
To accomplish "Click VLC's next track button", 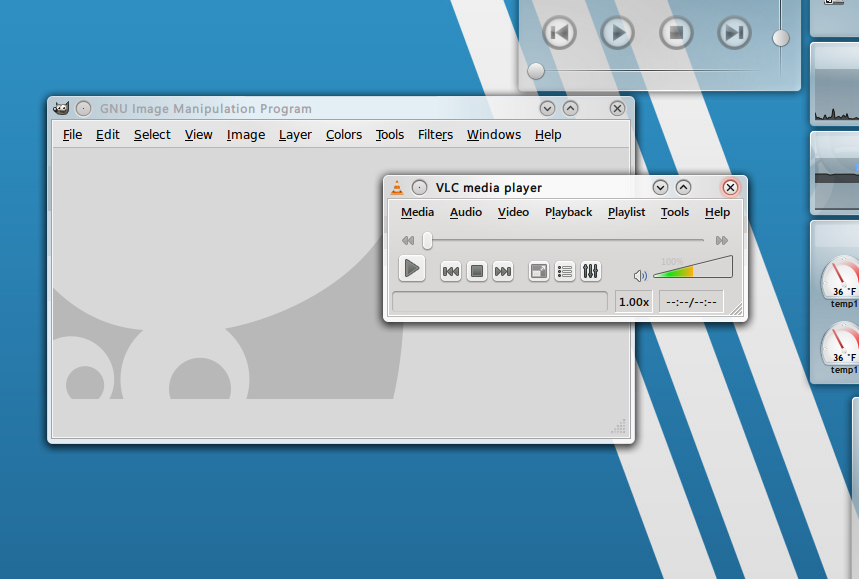I will pos(503,271).
